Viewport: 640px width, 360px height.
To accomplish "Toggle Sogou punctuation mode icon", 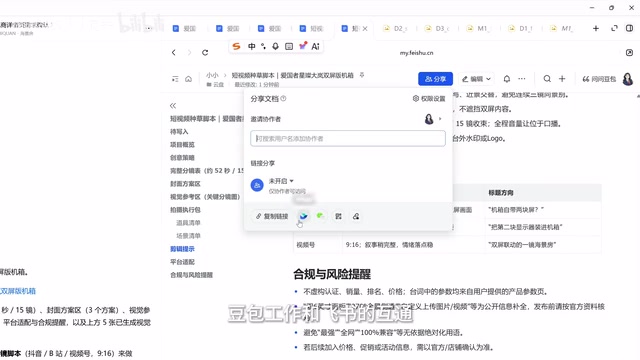I will coord(264,46).
